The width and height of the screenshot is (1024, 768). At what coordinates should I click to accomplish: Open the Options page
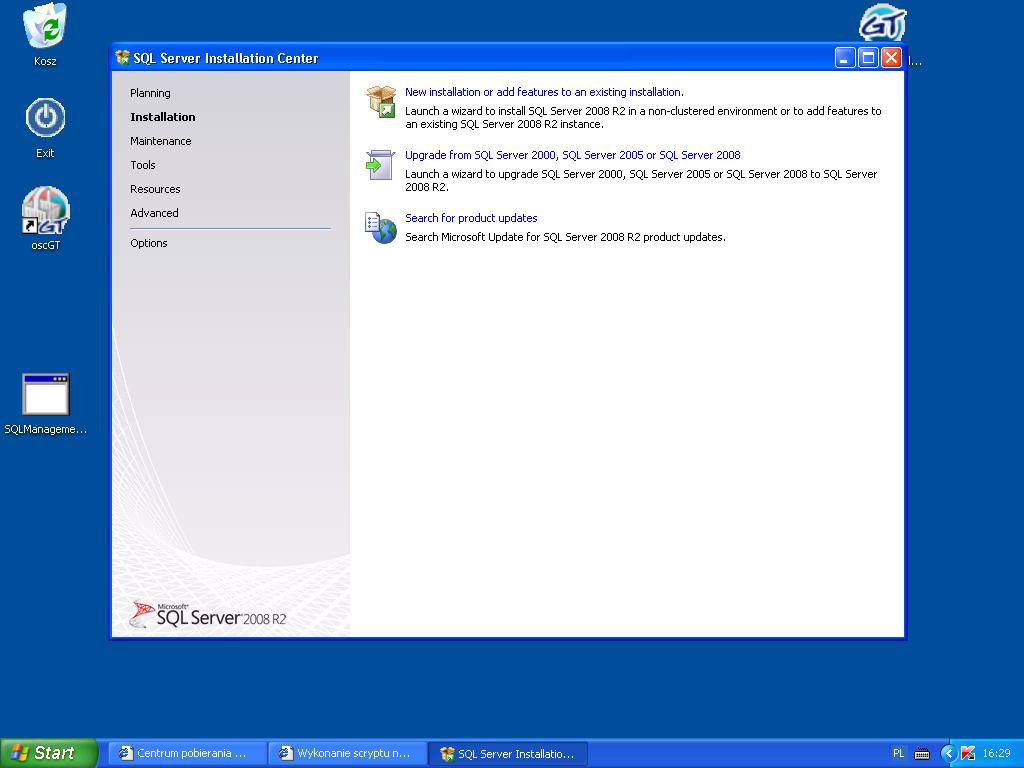[x=148, y=243]
